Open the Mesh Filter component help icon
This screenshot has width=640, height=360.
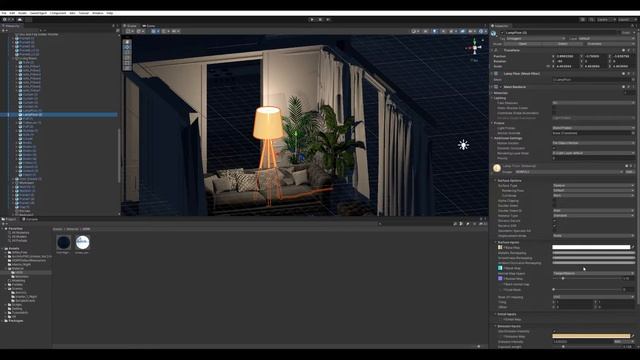click(x=624, y=73)
